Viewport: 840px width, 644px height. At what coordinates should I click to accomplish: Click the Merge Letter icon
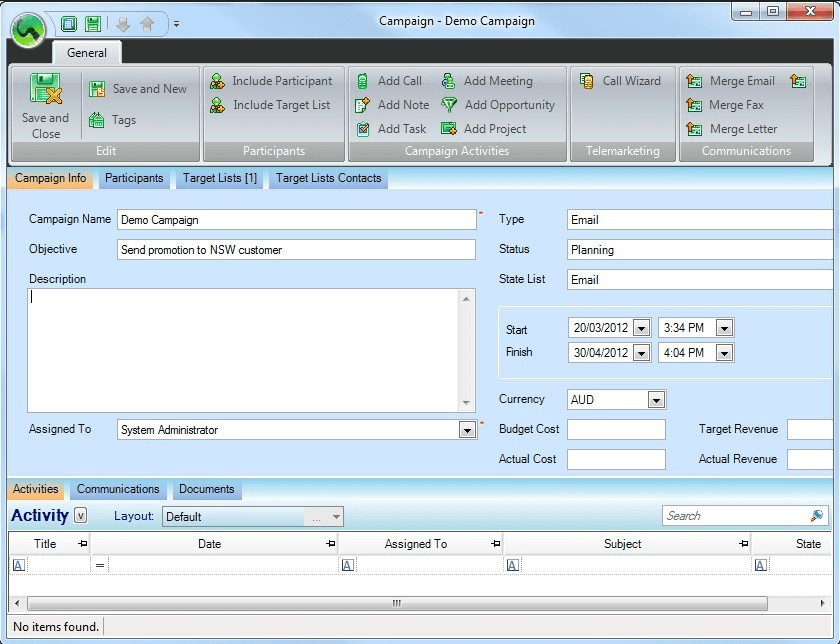coord(694,129)
